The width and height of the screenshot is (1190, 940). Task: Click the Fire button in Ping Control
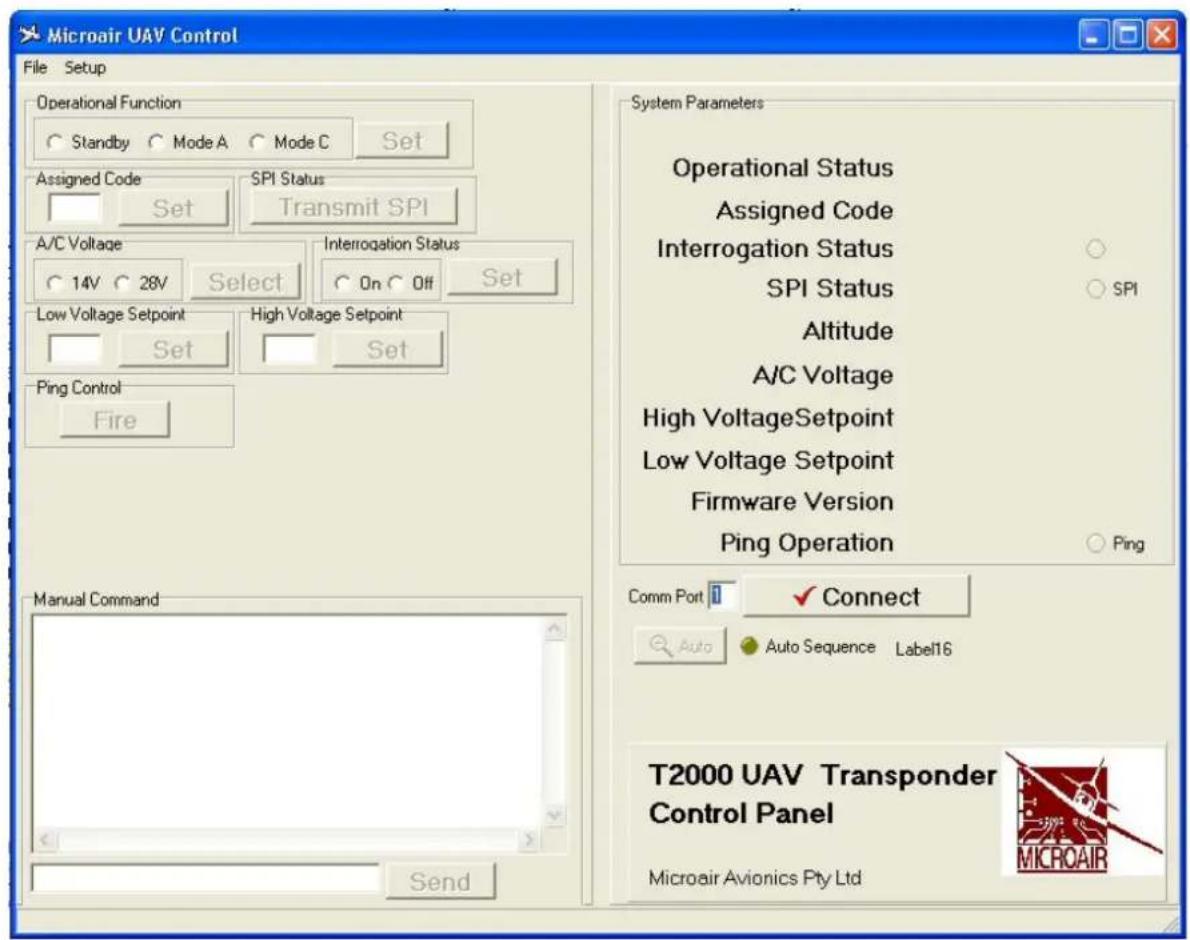pyautogui.click(x=115, y=420)
